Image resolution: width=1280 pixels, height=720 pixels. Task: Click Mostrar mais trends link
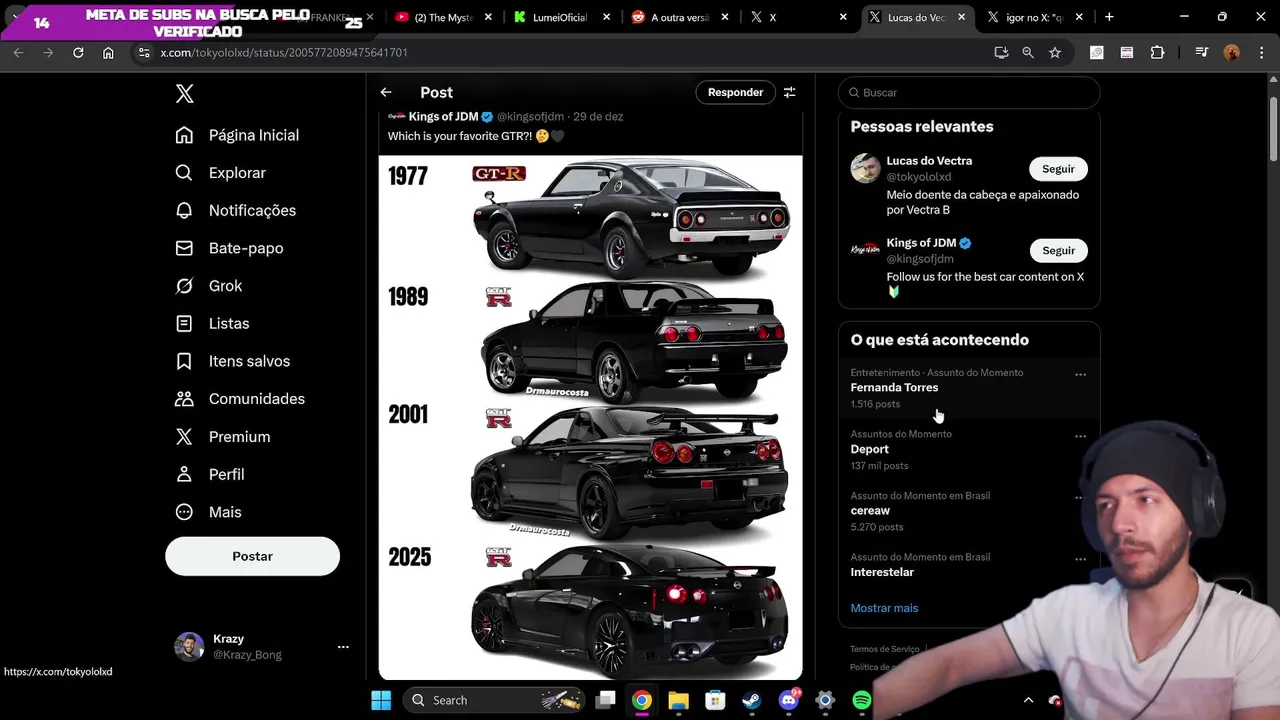[x=884, y=608]
